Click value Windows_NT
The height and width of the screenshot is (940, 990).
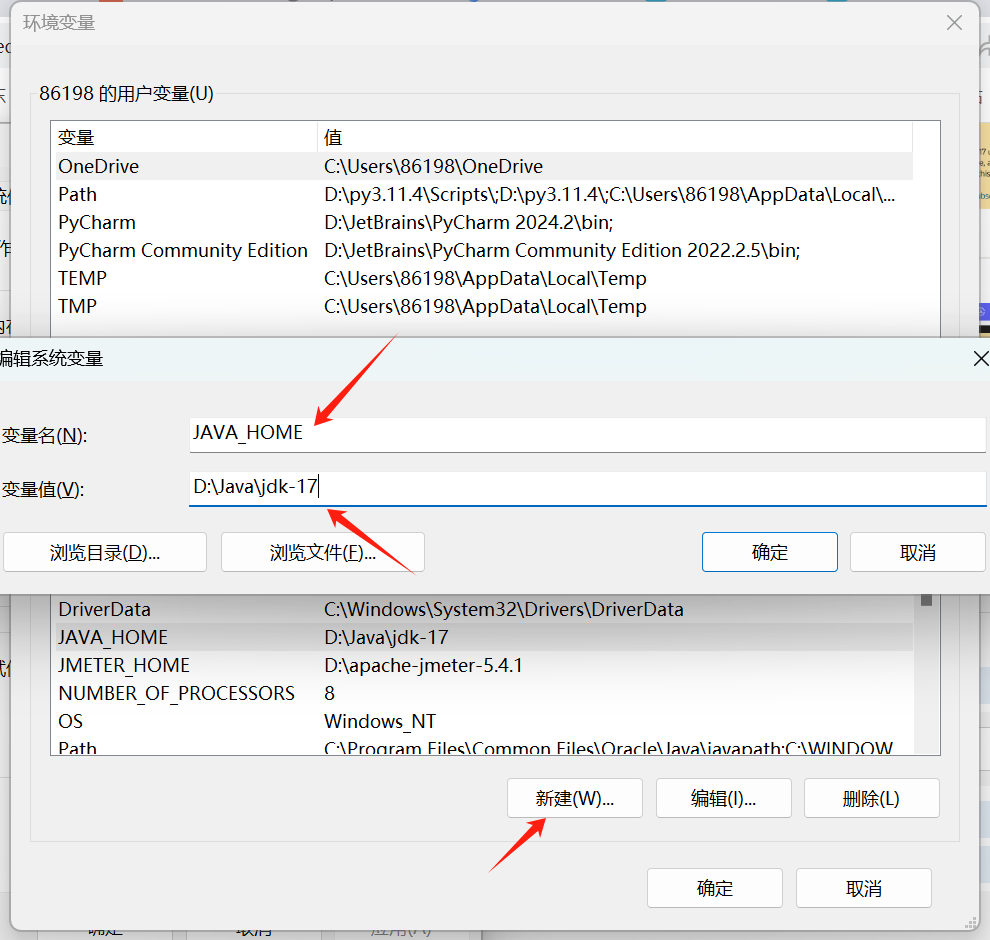point(379,721)
